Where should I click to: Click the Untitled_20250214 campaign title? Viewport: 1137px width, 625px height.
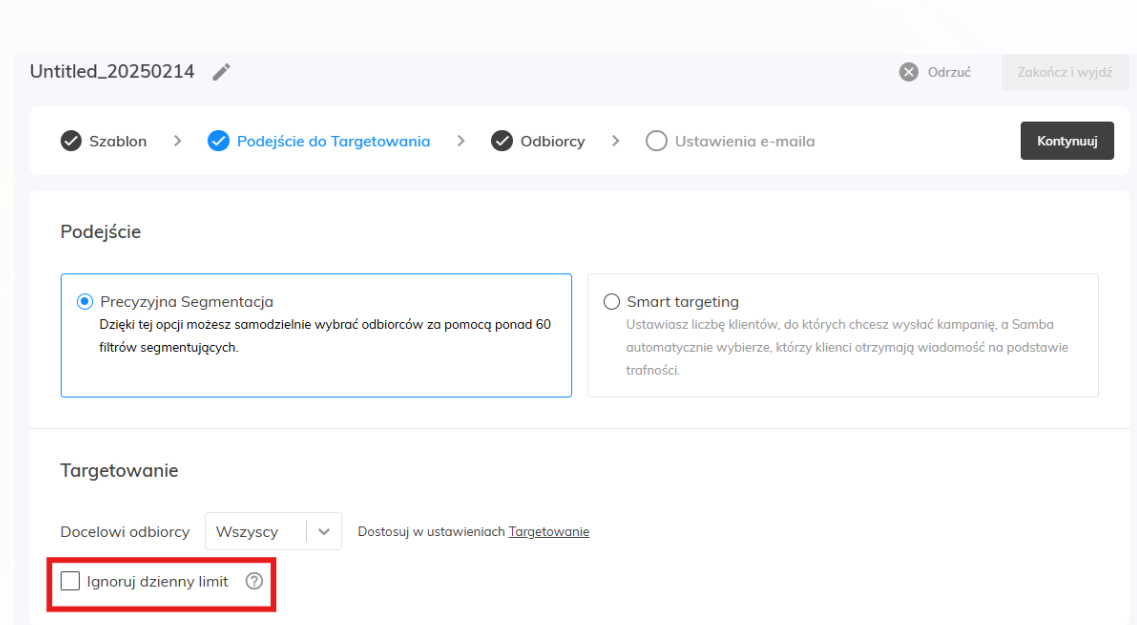tap(112, 71)
